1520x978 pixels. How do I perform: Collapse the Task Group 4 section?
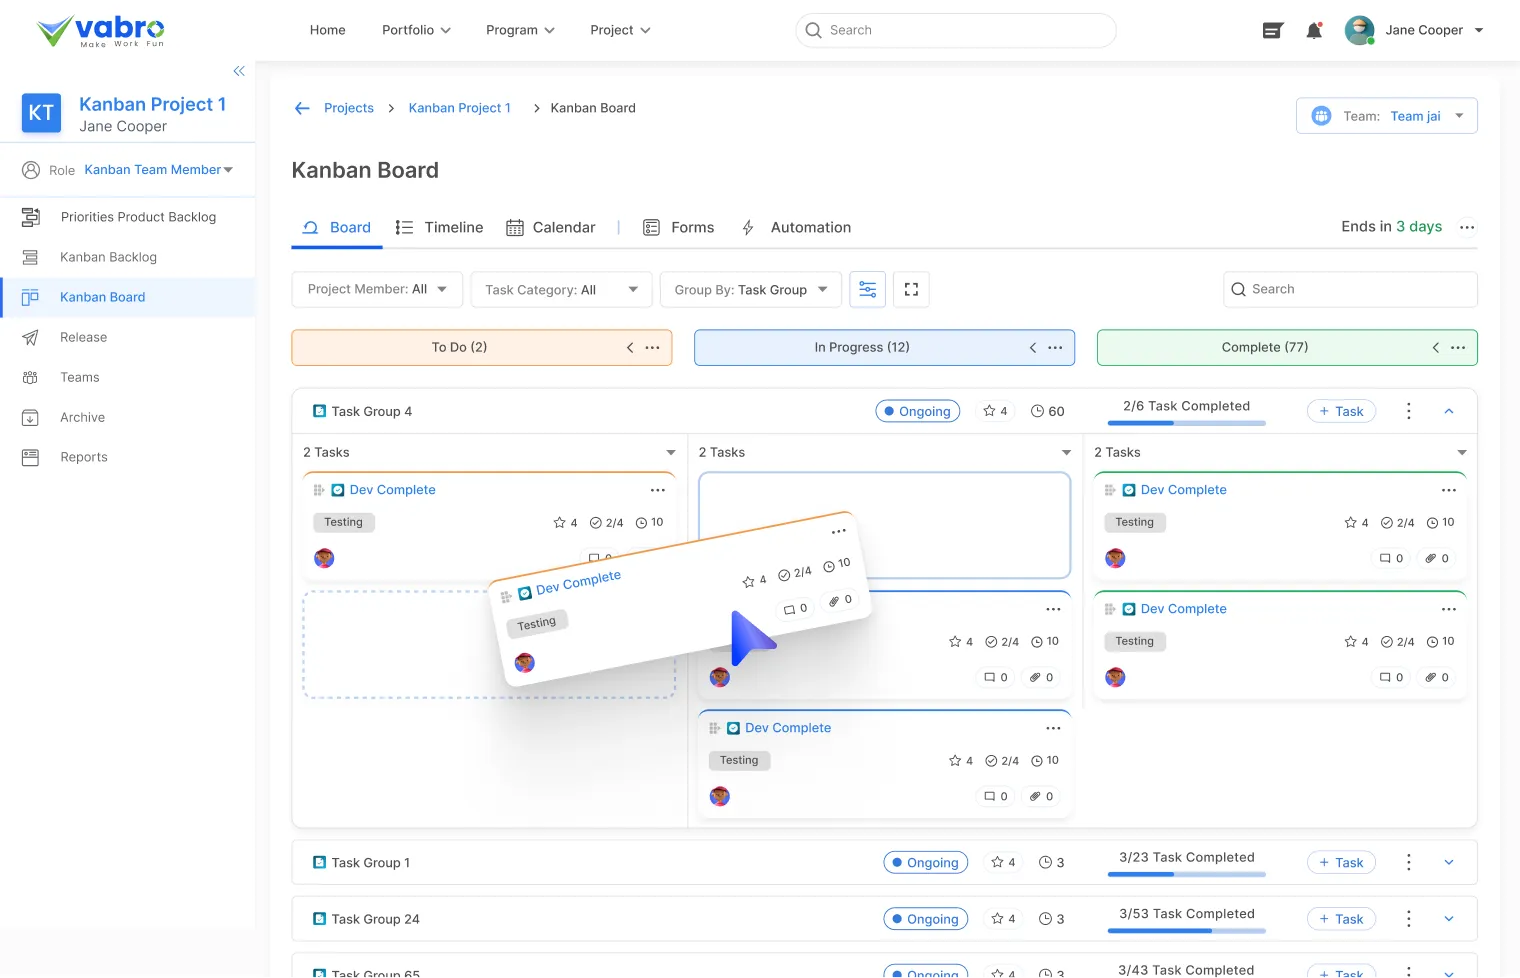(1449, 411)
